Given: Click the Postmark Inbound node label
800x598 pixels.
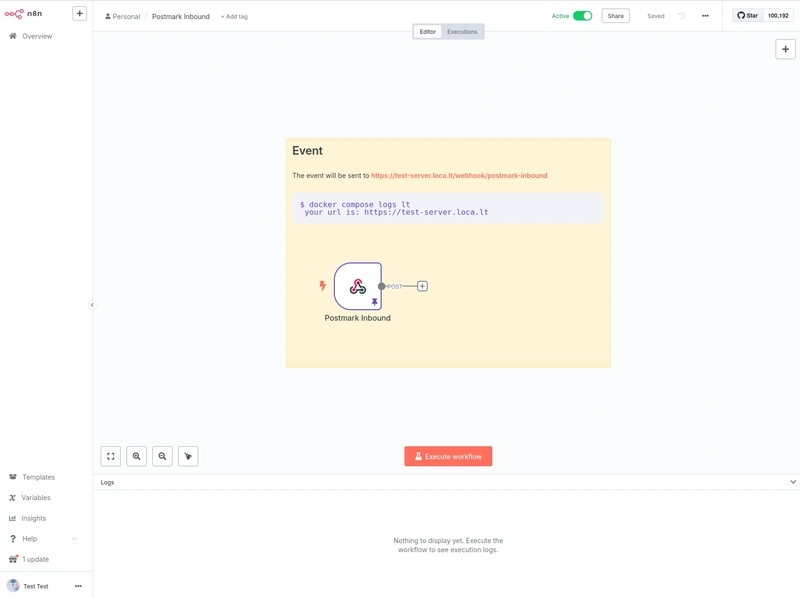Looking at the screenshot, I should click(358, 318).
